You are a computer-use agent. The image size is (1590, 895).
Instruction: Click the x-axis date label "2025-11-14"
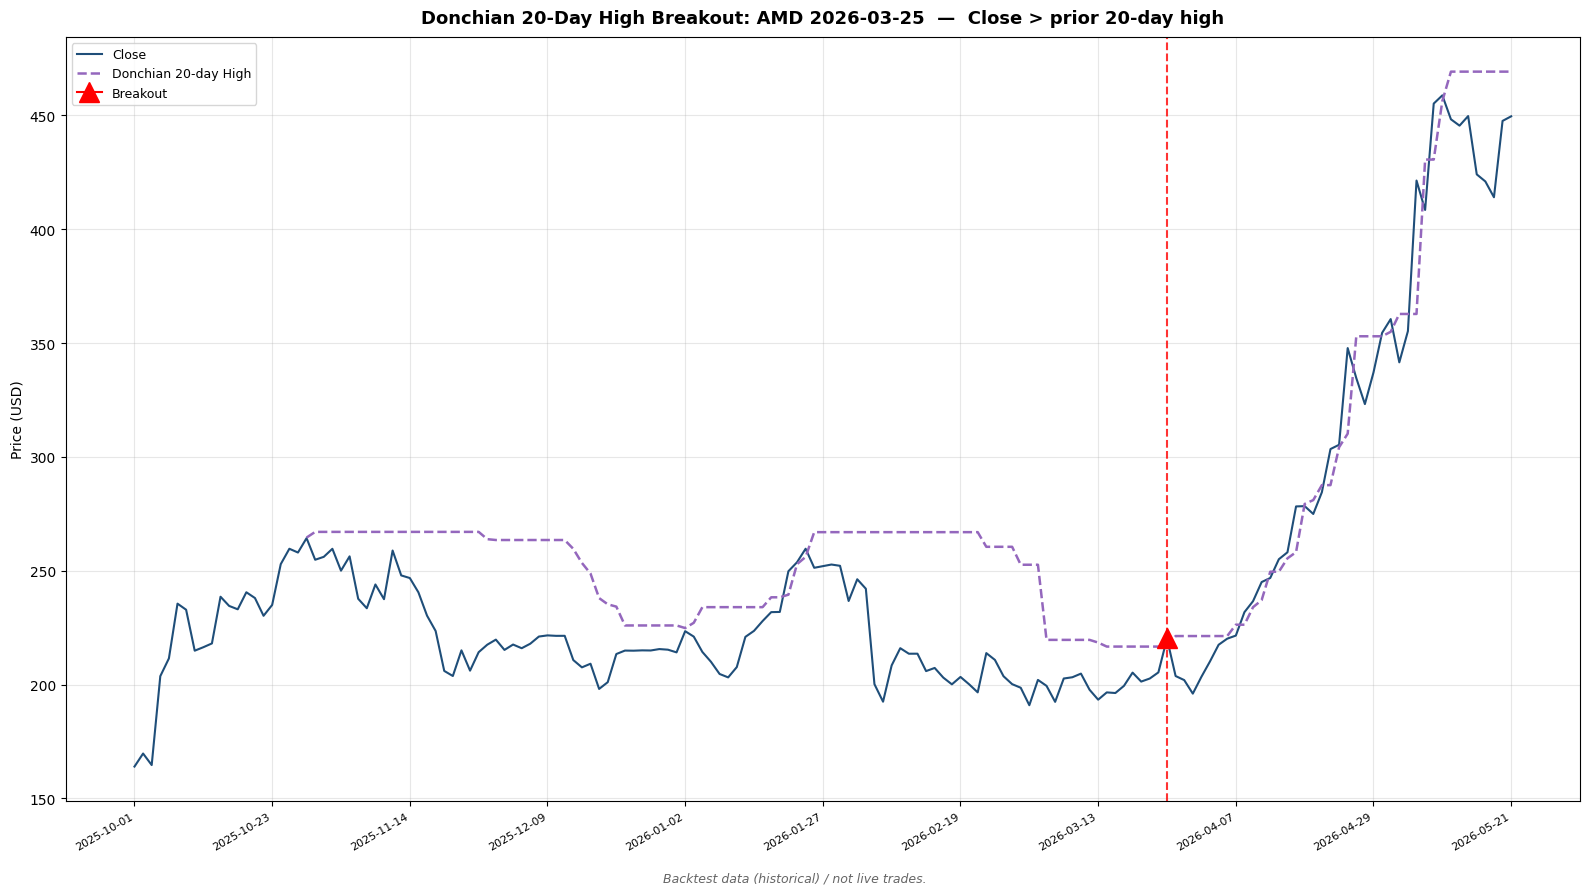pyautogui.click(x=380, y=832)
